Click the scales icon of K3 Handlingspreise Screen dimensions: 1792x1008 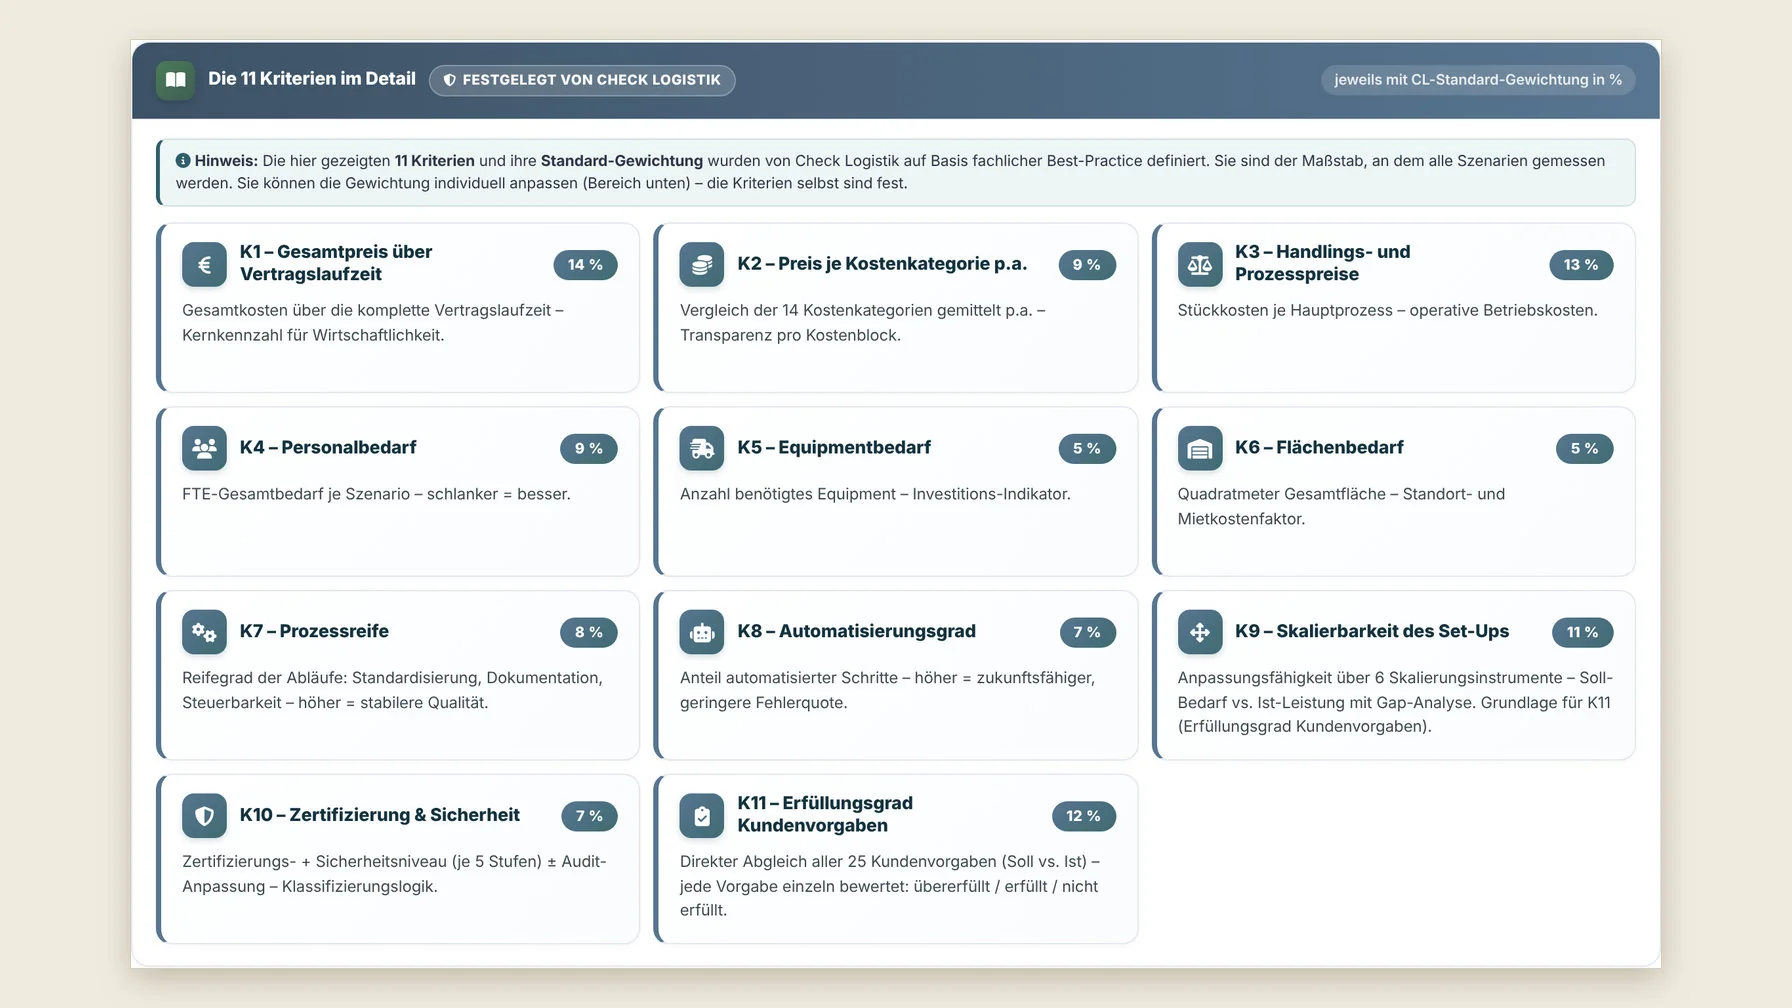click(x=1200, y=265)
